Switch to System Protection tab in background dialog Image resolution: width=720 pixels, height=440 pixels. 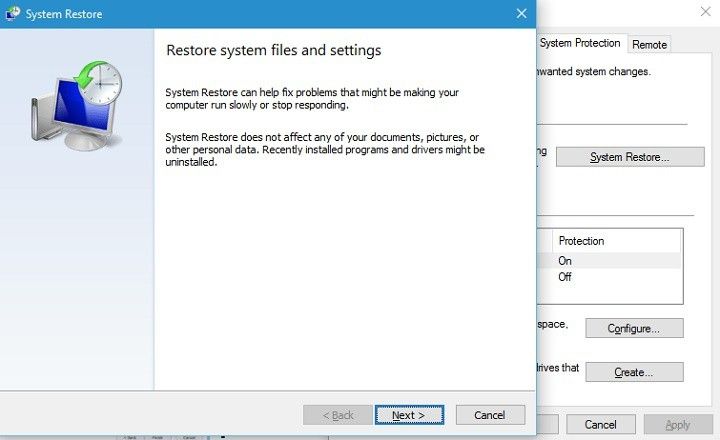[x=580, y=43]
